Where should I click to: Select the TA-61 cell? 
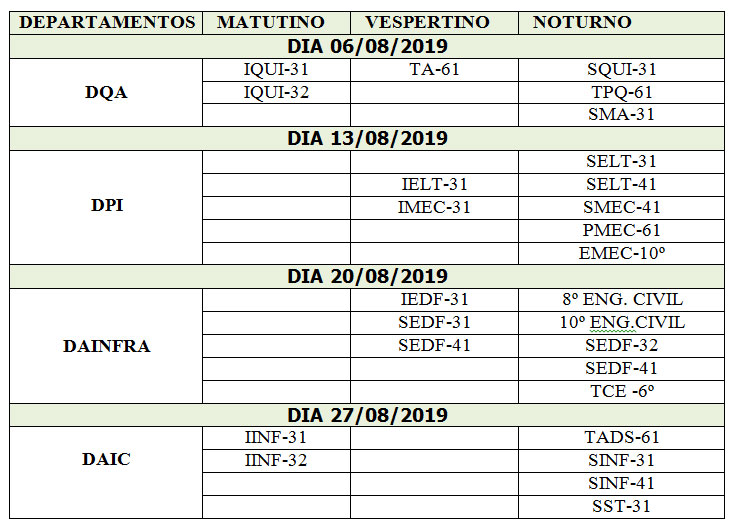pyautogui.click(x=434, y=69)
